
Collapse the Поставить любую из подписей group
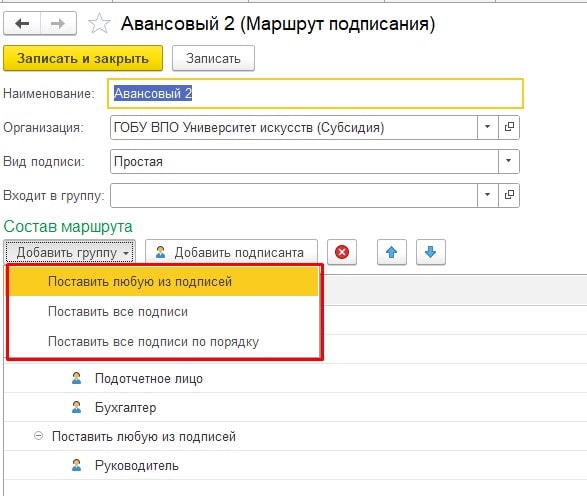tap(38, 436)
